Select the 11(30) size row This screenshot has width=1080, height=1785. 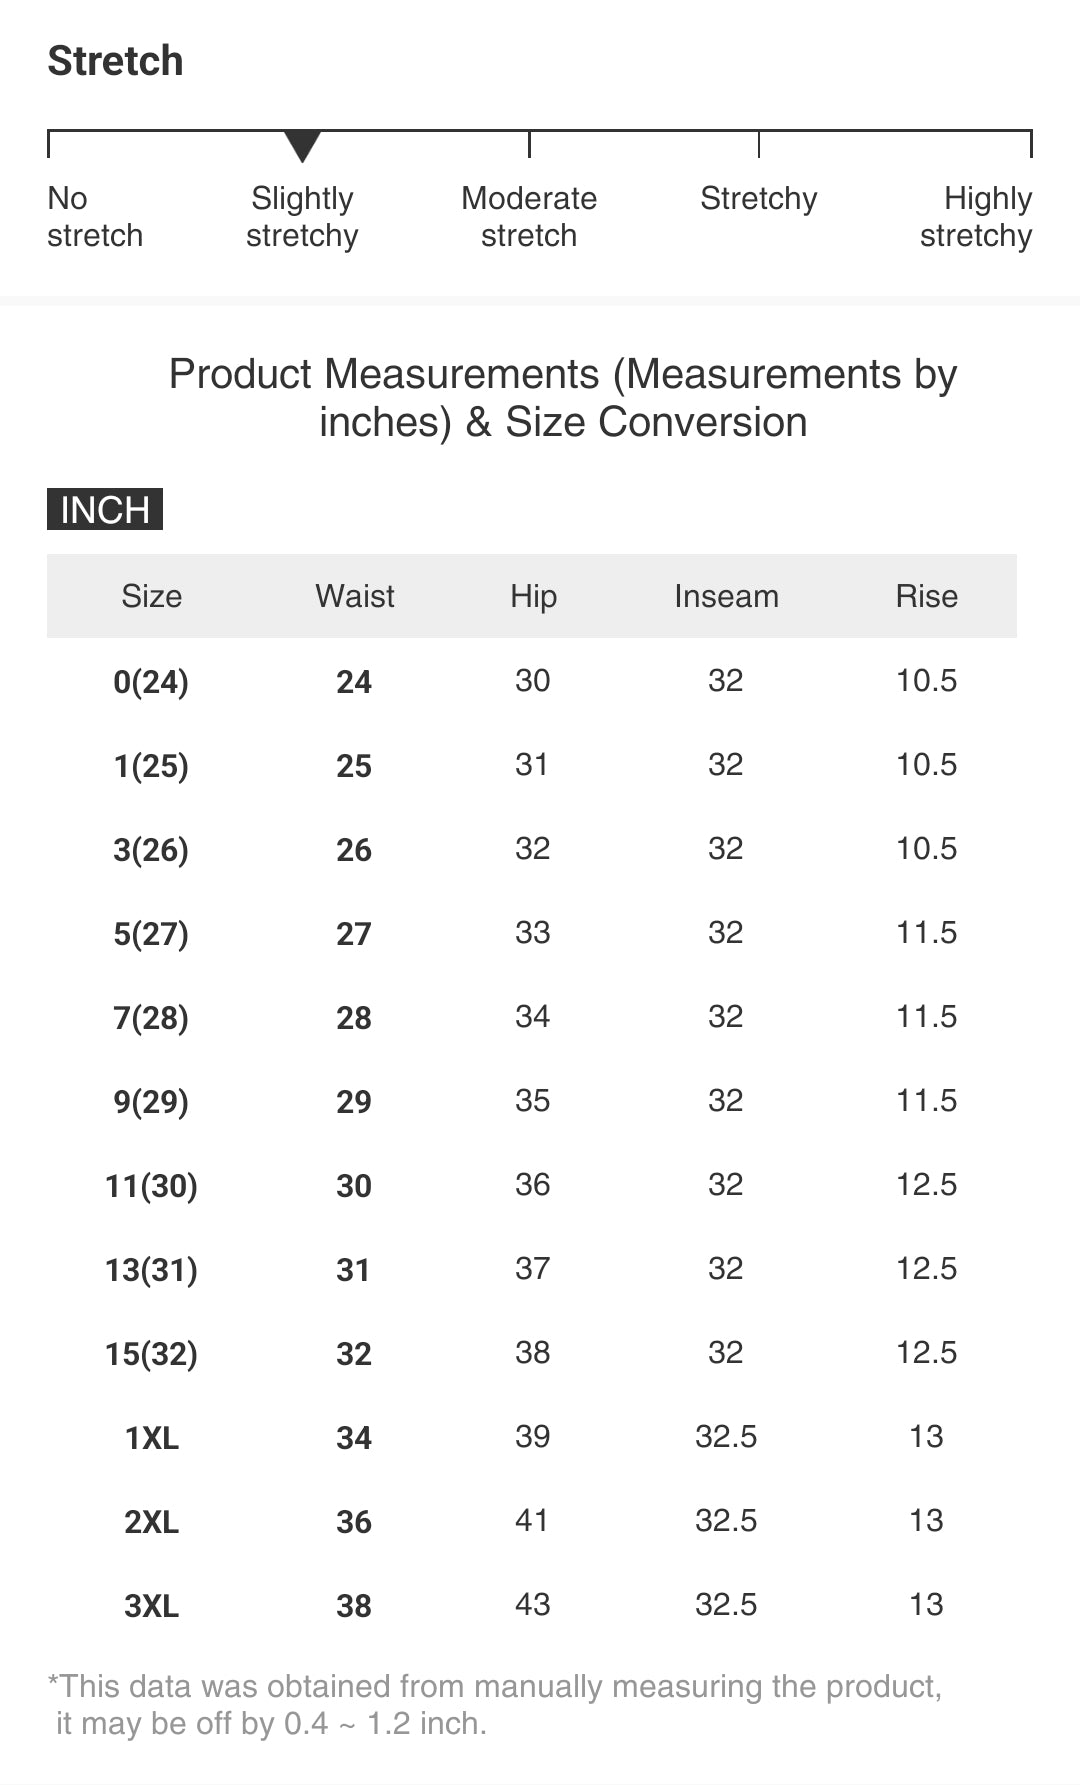[151, 1186]
